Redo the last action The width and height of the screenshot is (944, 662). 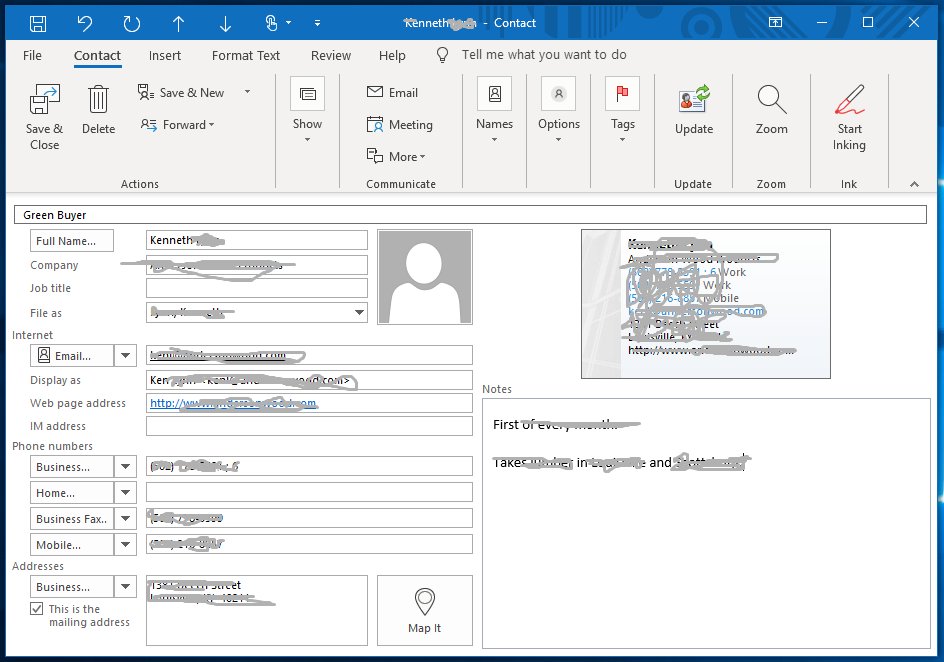131,23
